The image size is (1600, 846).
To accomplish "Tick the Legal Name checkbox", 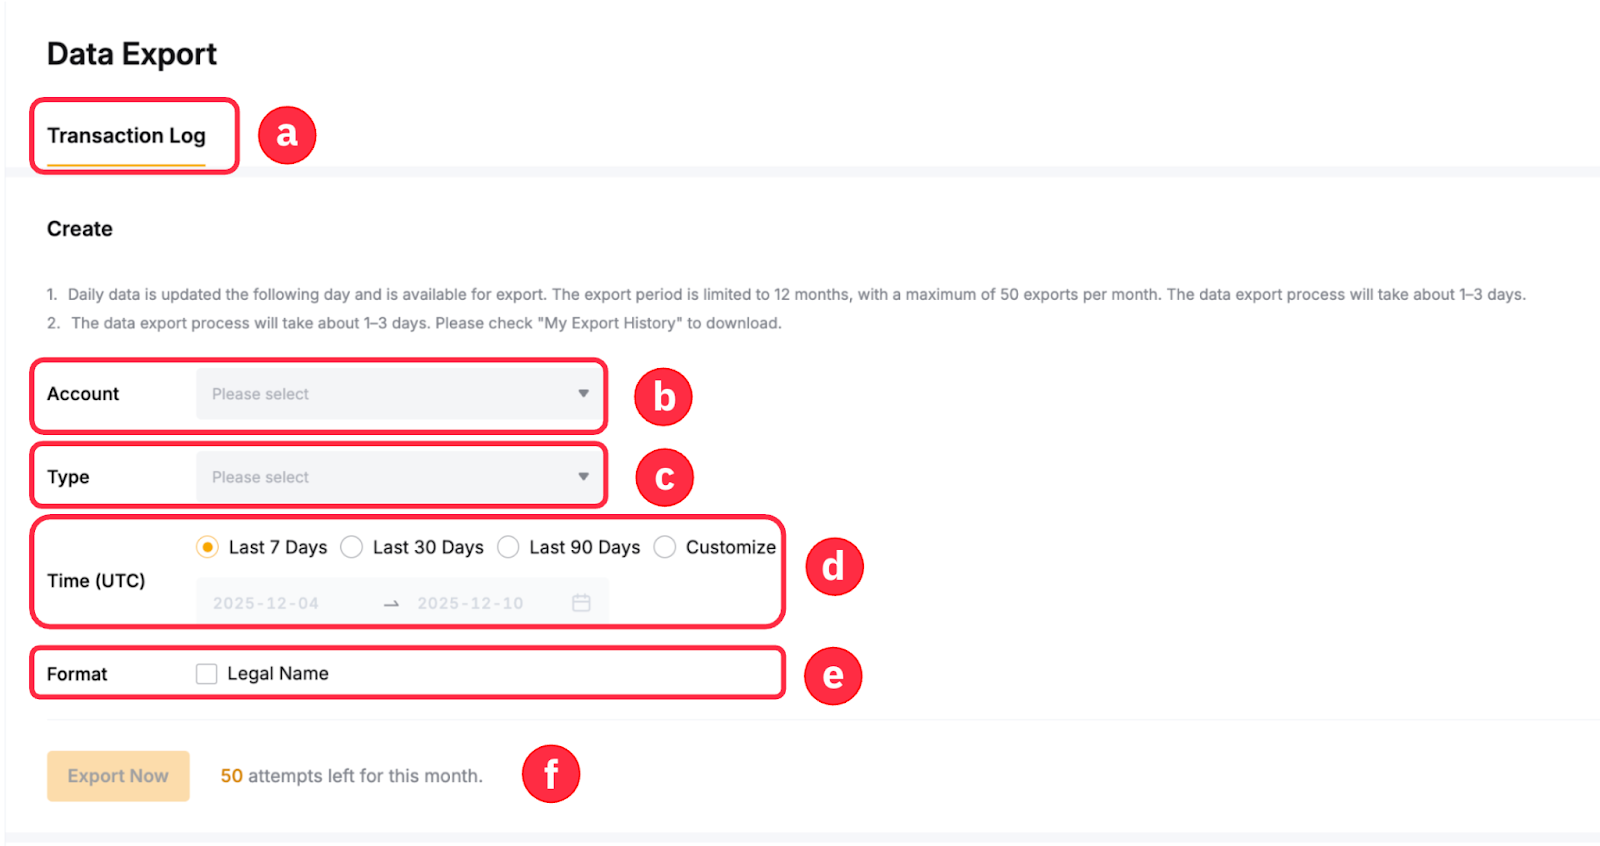I will pyautogui.click(x=207, y=674).
